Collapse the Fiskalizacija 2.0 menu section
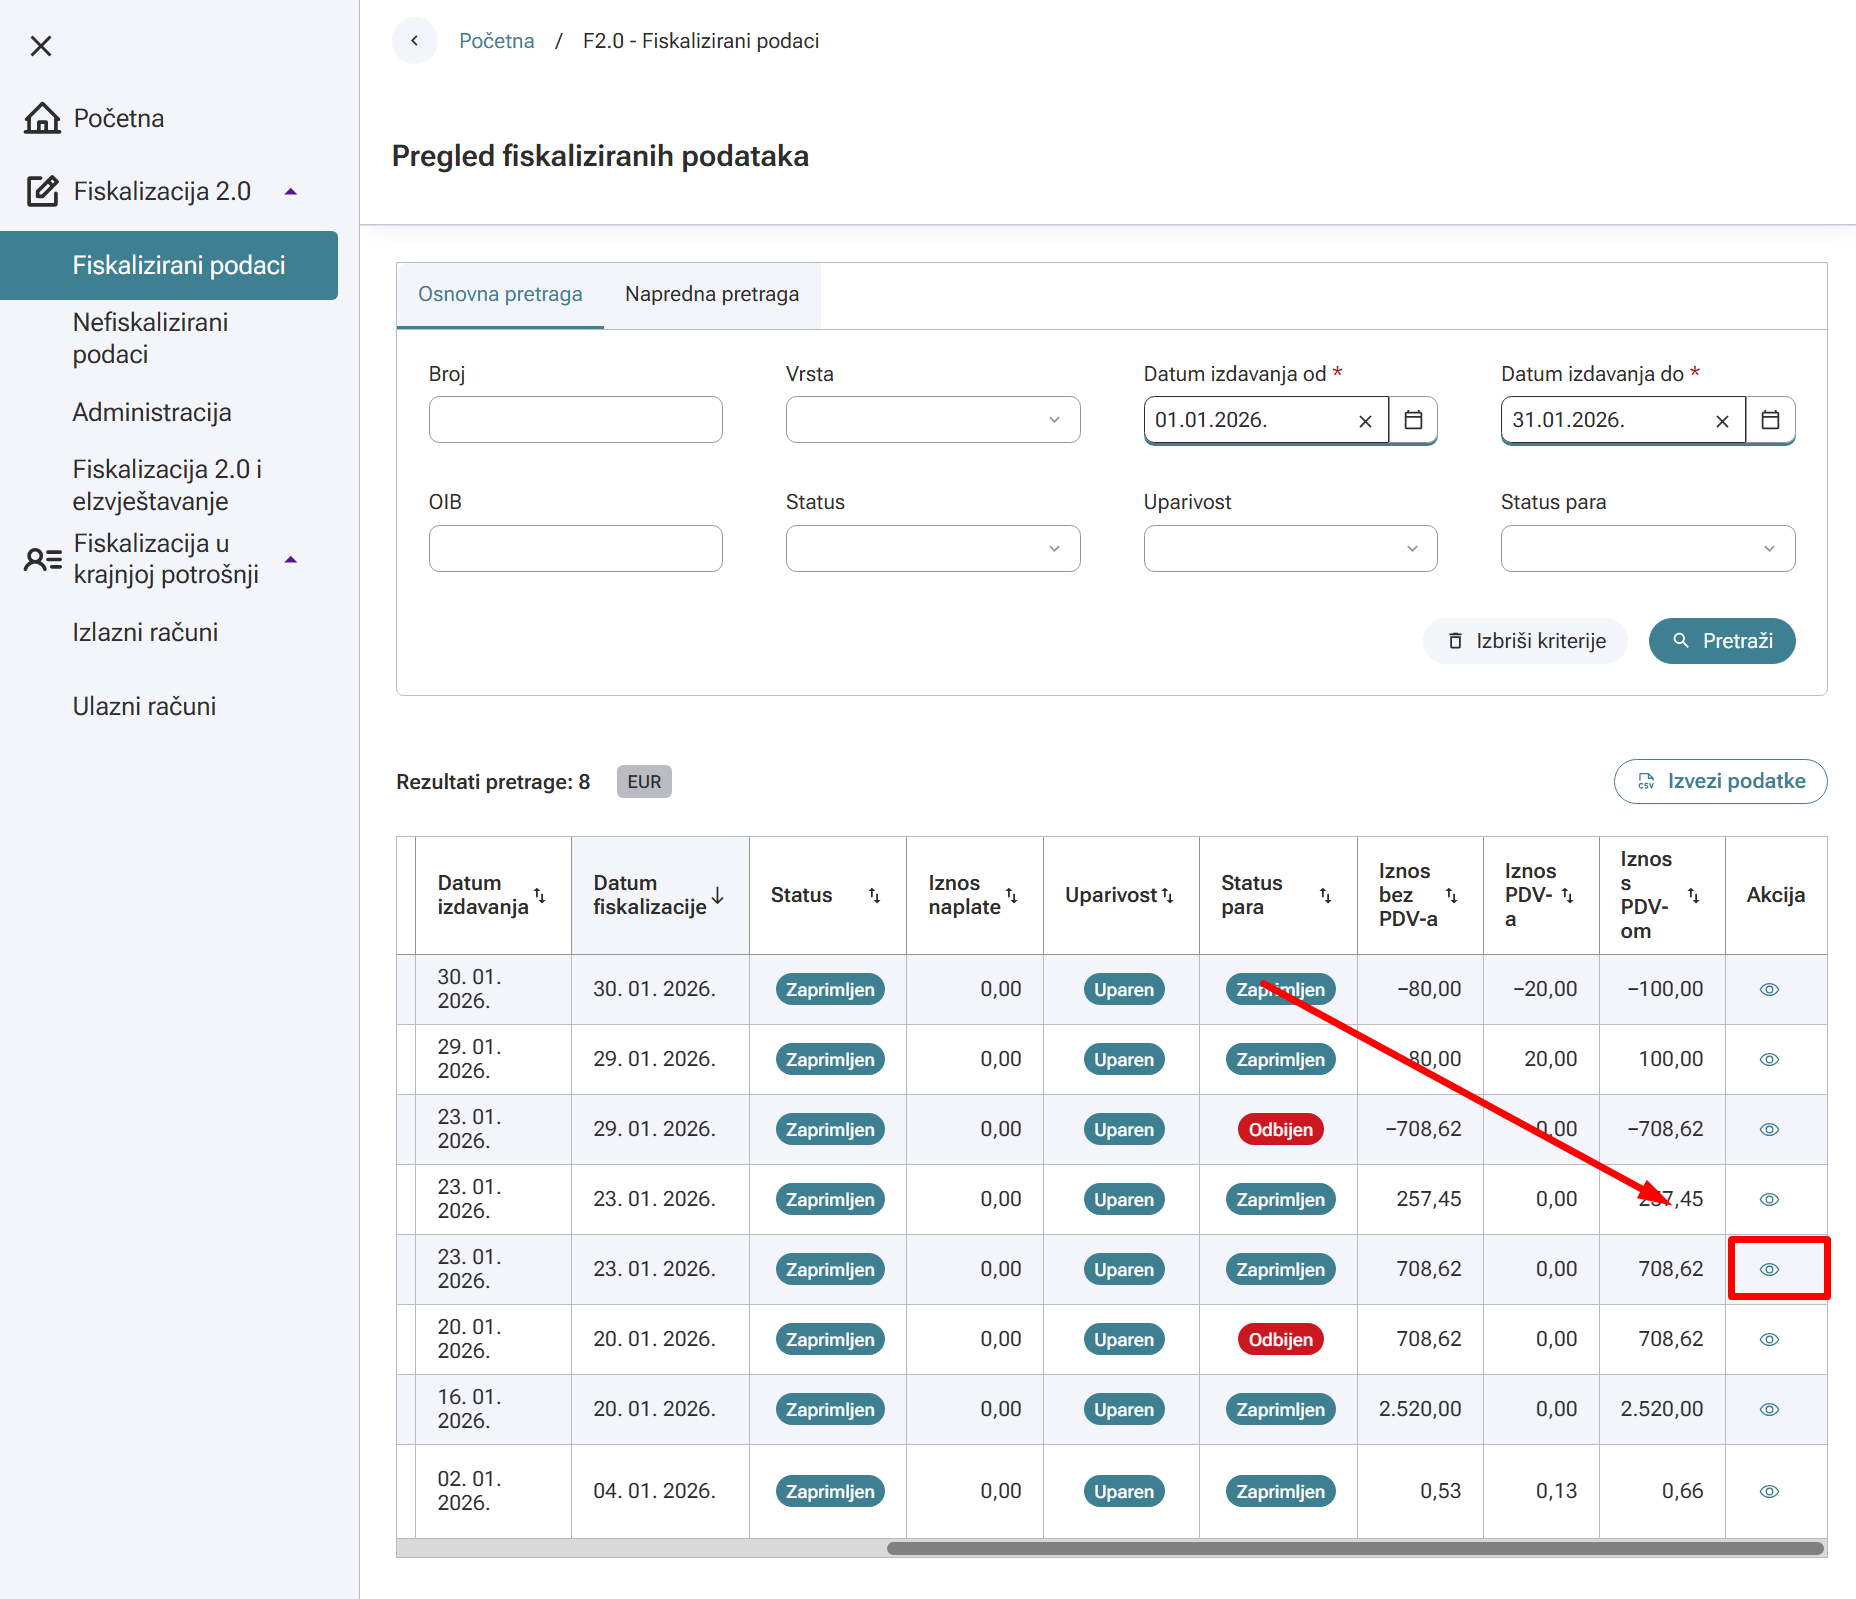The image size is (1856, 1599). [x=291, y=192]
